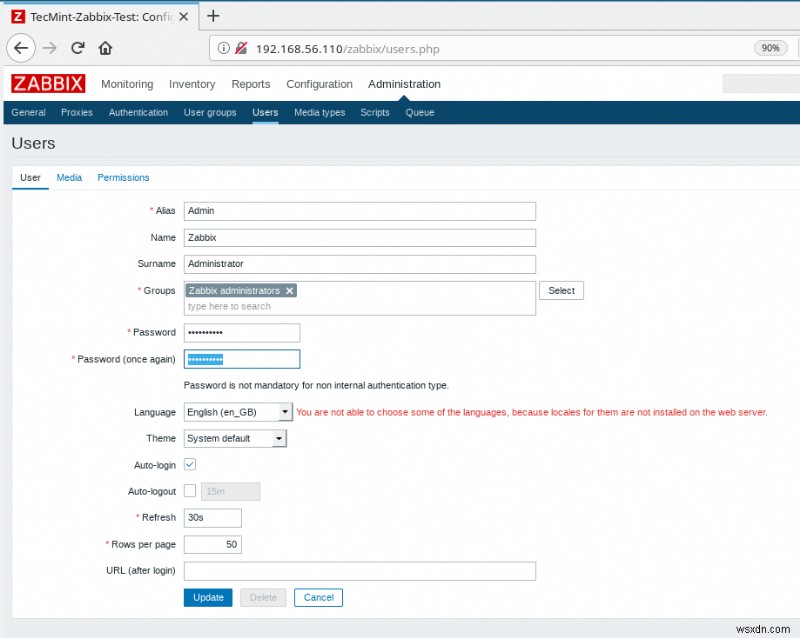Click the Password field
Image resolution: width=800 pixels, height=638 pixels.
(242, 332)
